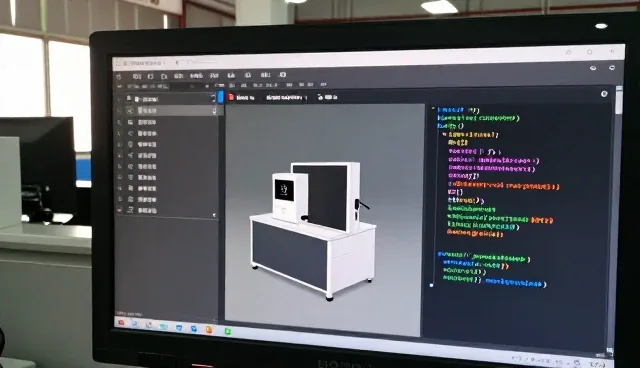640x368 pixels.
Task: Open the red icon on the taskbar
Action: (x=121, y=323)
